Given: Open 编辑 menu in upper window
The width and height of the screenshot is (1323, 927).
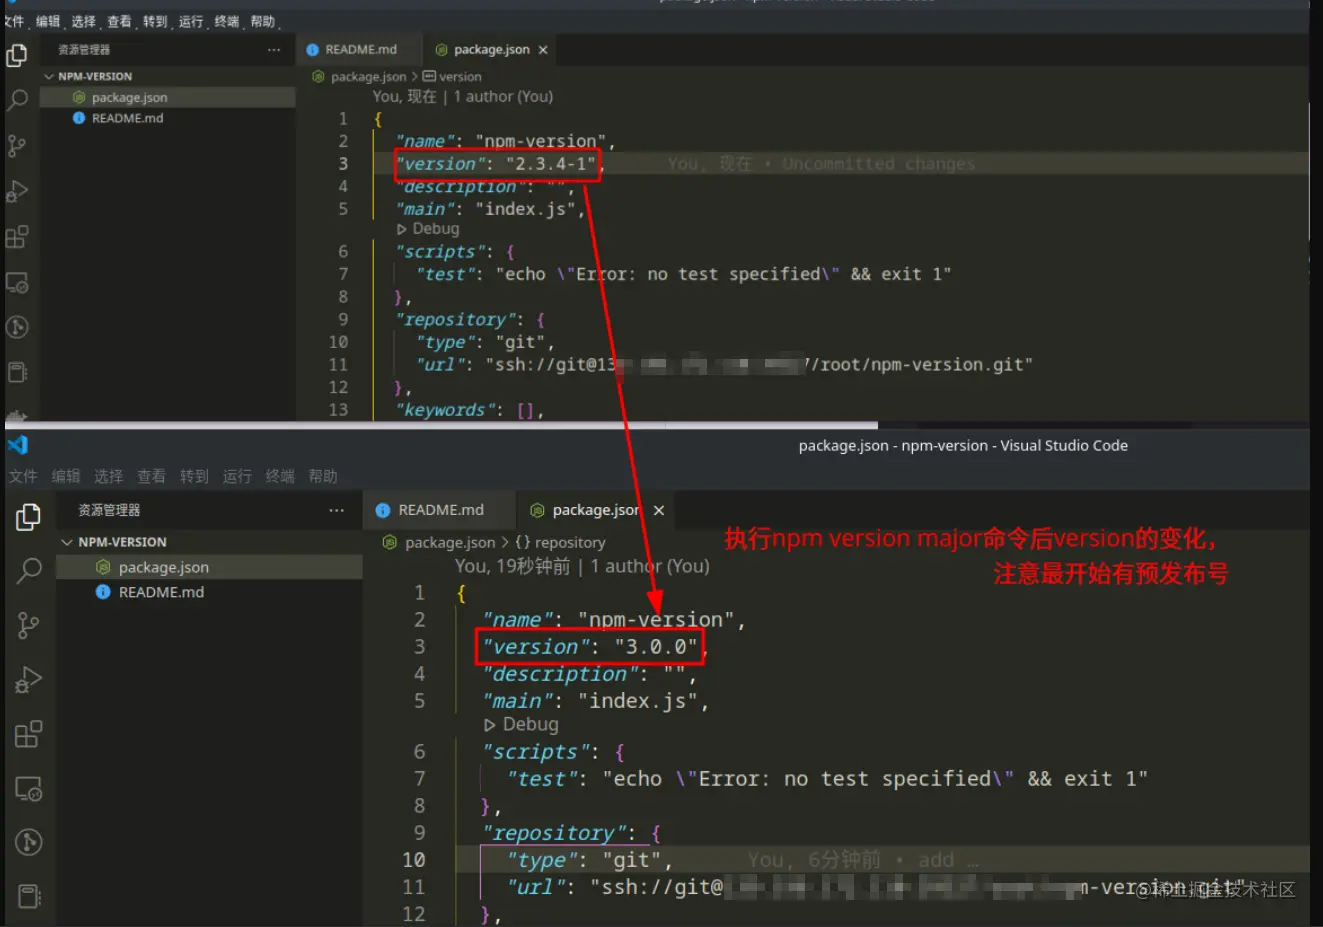Looking at the screenshot, I should click(48, 21).
